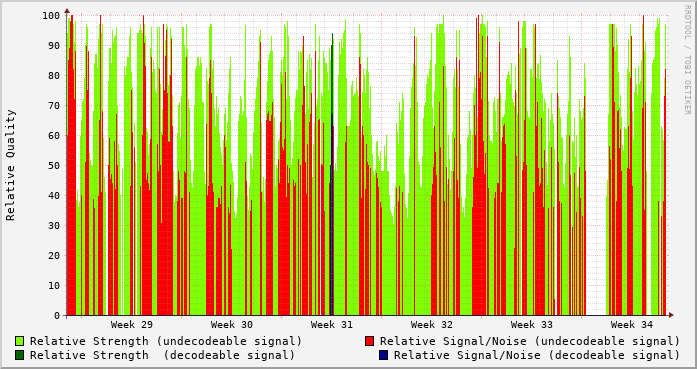Click the RRDTOOL / TOBI OETIKER watermark

688,60
